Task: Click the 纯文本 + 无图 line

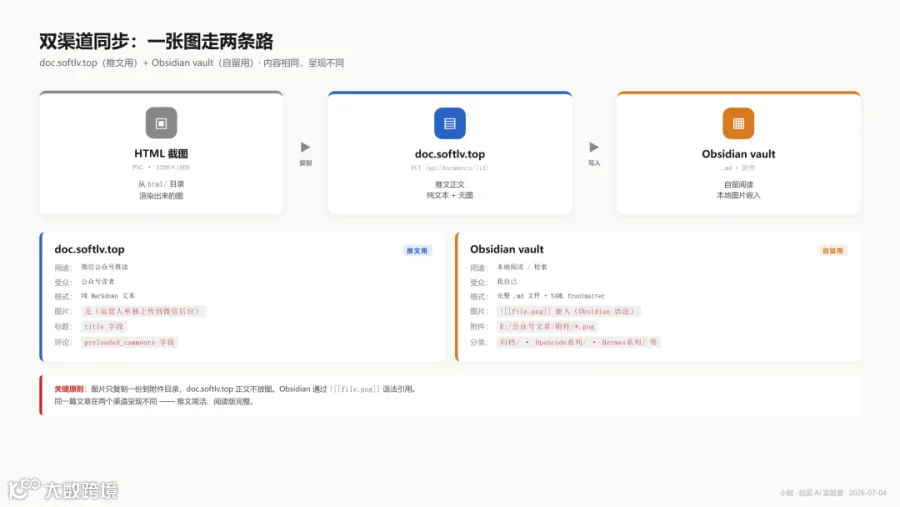Action: point(449,196)
